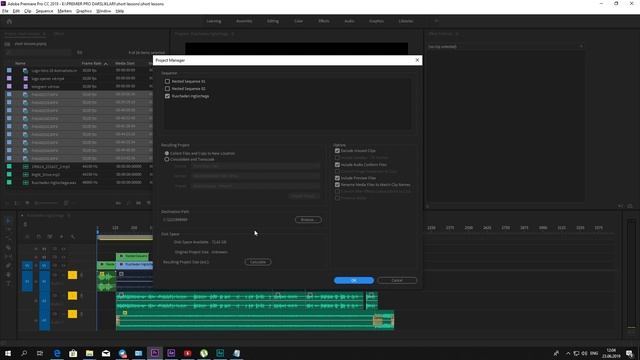This screenshot has height=360, width=640.
Task: Toggle Exclude Unused Clips option
Action: point(337,151)
